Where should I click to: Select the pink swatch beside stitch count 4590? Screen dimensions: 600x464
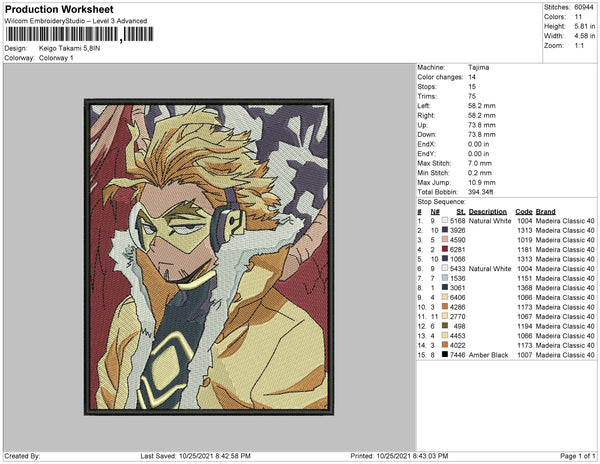click(x=445, y=240)
